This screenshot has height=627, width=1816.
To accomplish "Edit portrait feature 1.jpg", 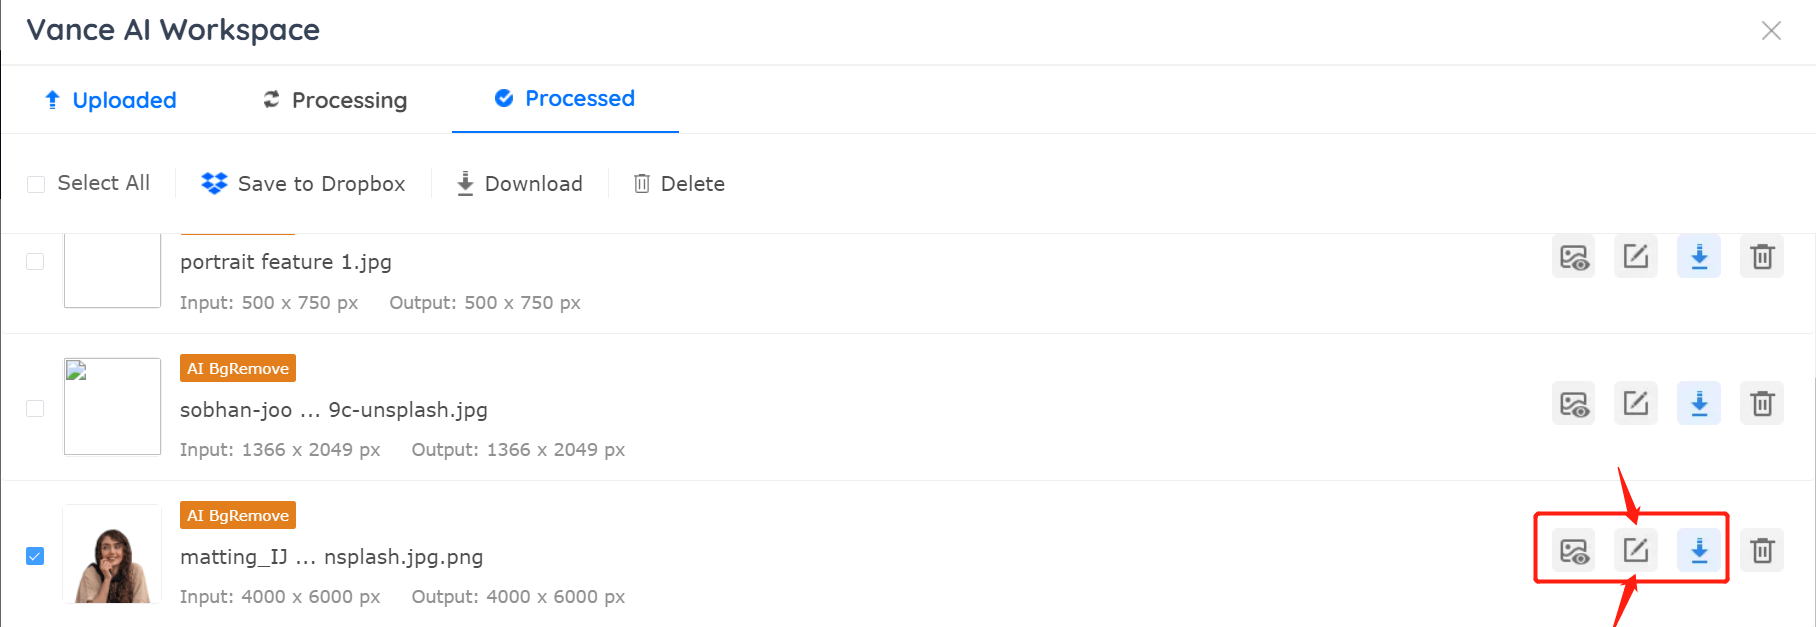I will pos(1636,256).
